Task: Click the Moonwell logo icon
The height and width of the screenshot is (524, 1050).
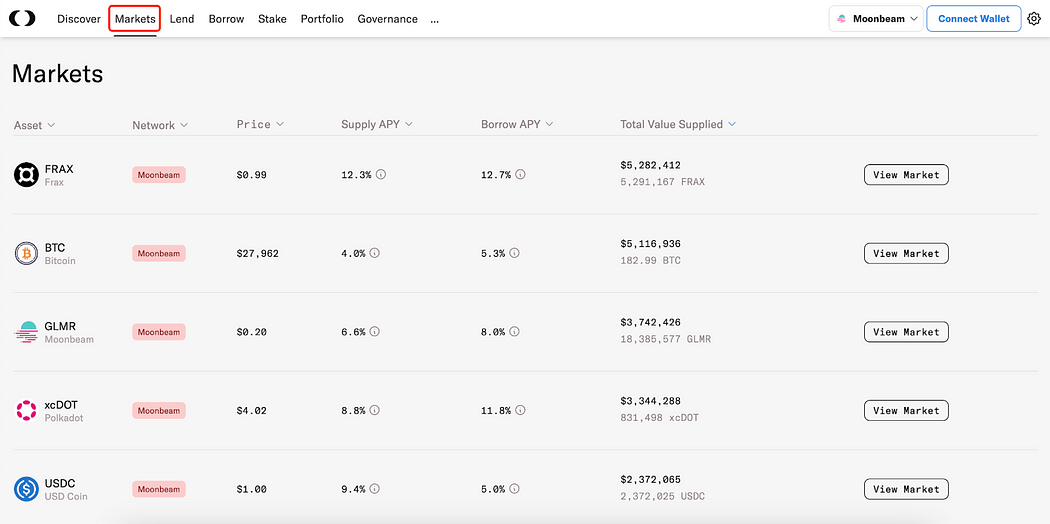Action: point(22,19)
